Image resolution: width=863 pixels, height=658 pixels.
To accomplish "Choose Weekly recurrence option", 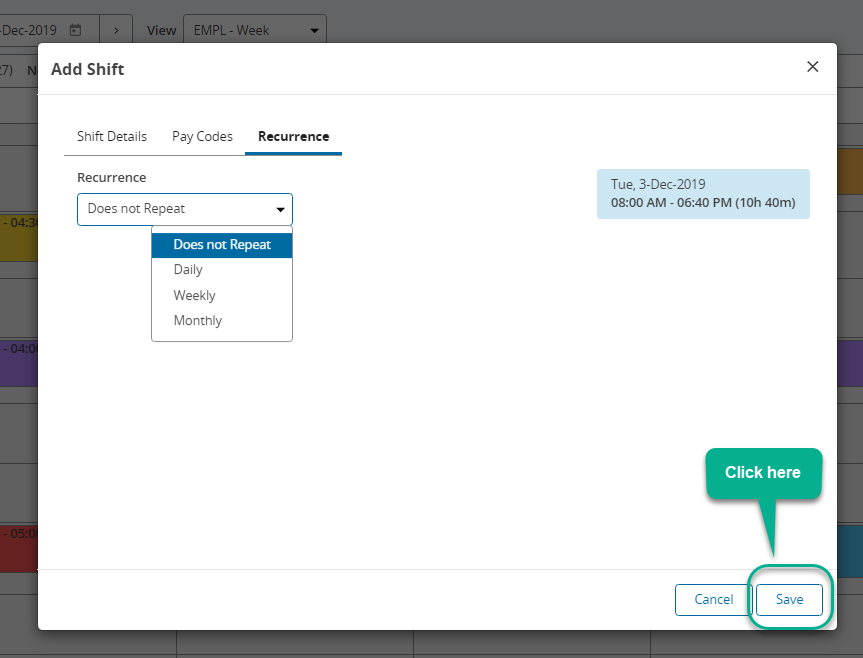I will [222, 295].
